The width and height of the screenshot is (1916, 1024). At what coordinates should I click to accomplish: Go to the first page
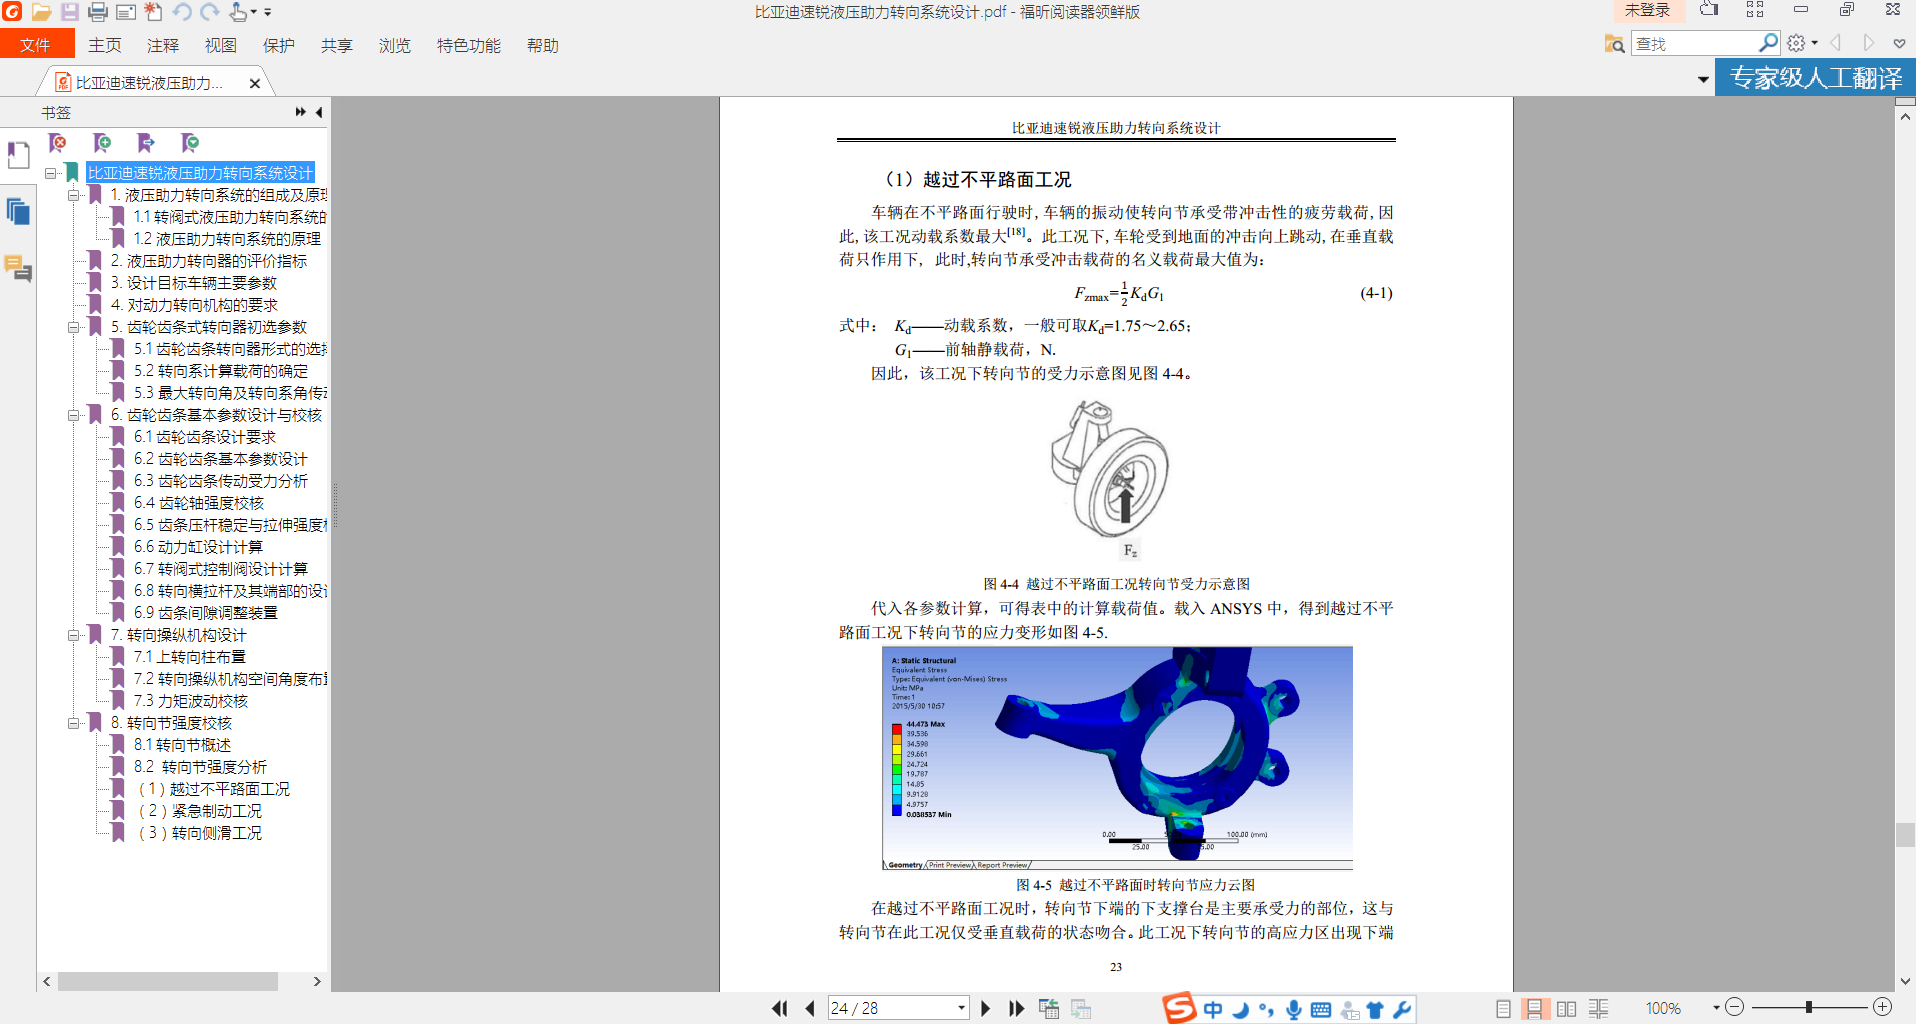click(780, 1008)
